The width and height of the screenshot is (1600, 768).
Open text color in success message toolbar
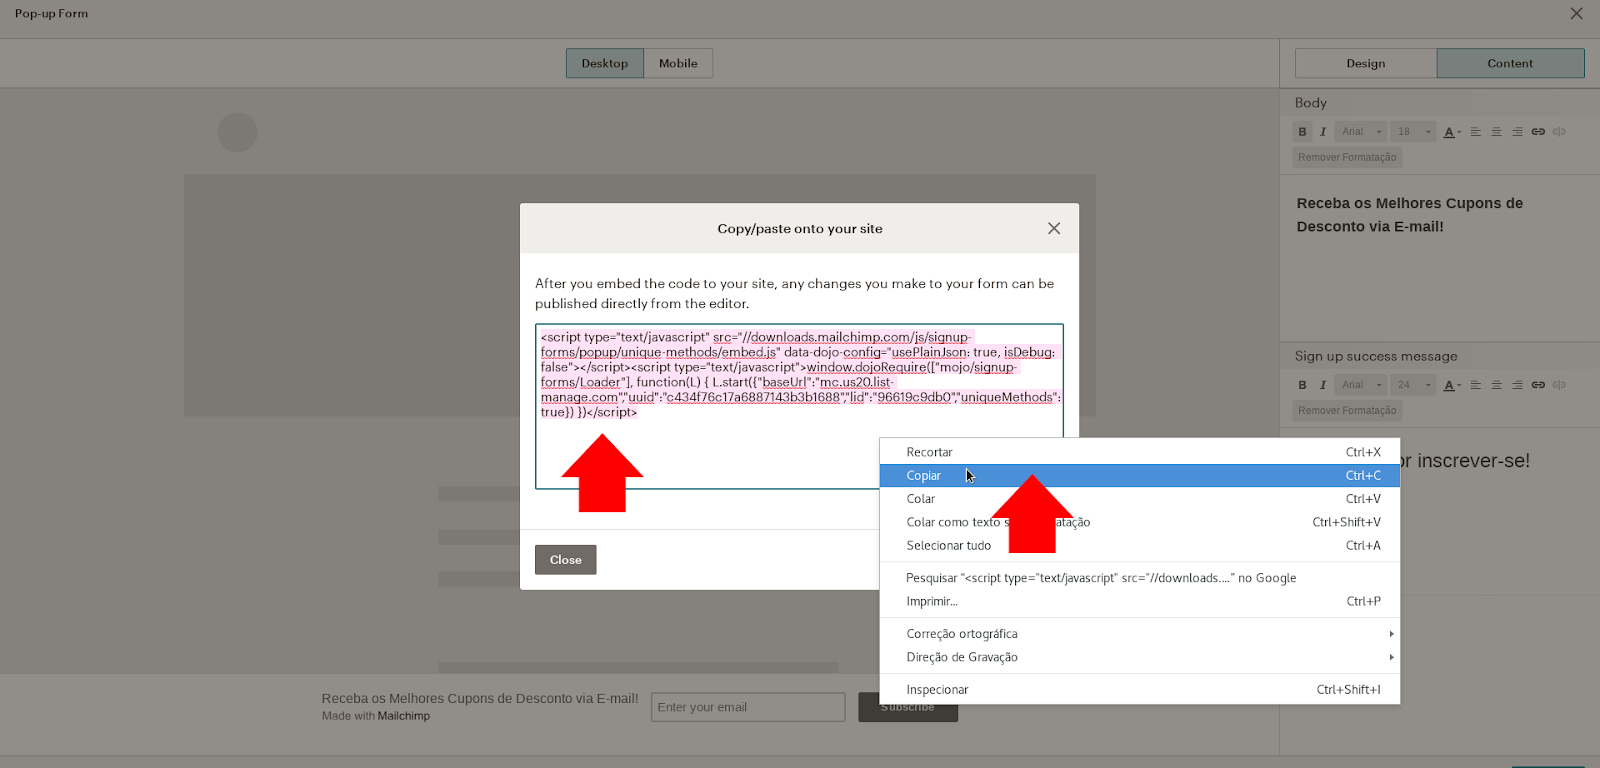pyautogui.click(x=1452, y=385)
